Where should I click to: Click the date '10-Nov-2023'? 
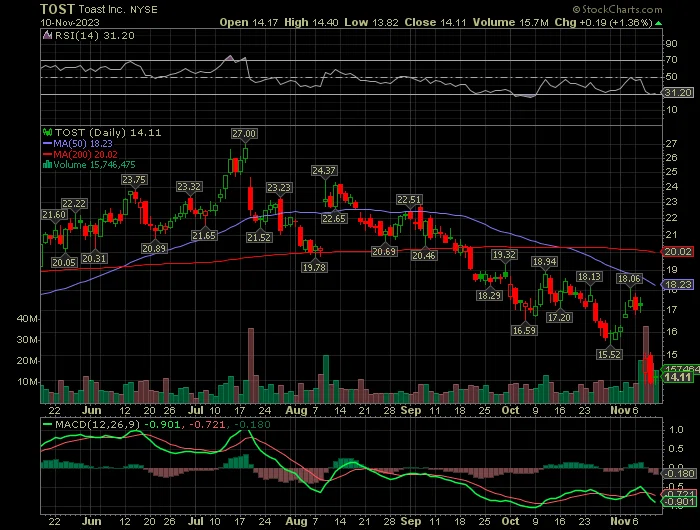[x=70, y=22]
